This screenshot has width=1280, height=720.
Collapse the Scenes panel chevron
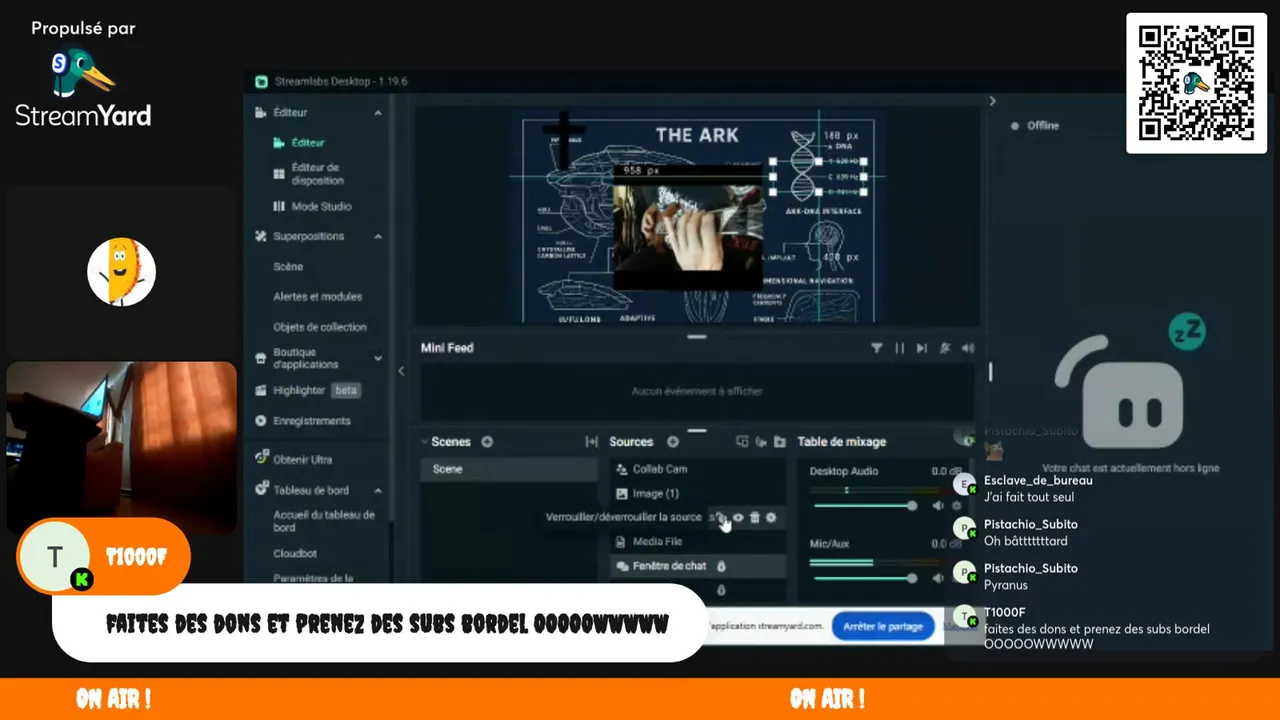click(424, 442)
